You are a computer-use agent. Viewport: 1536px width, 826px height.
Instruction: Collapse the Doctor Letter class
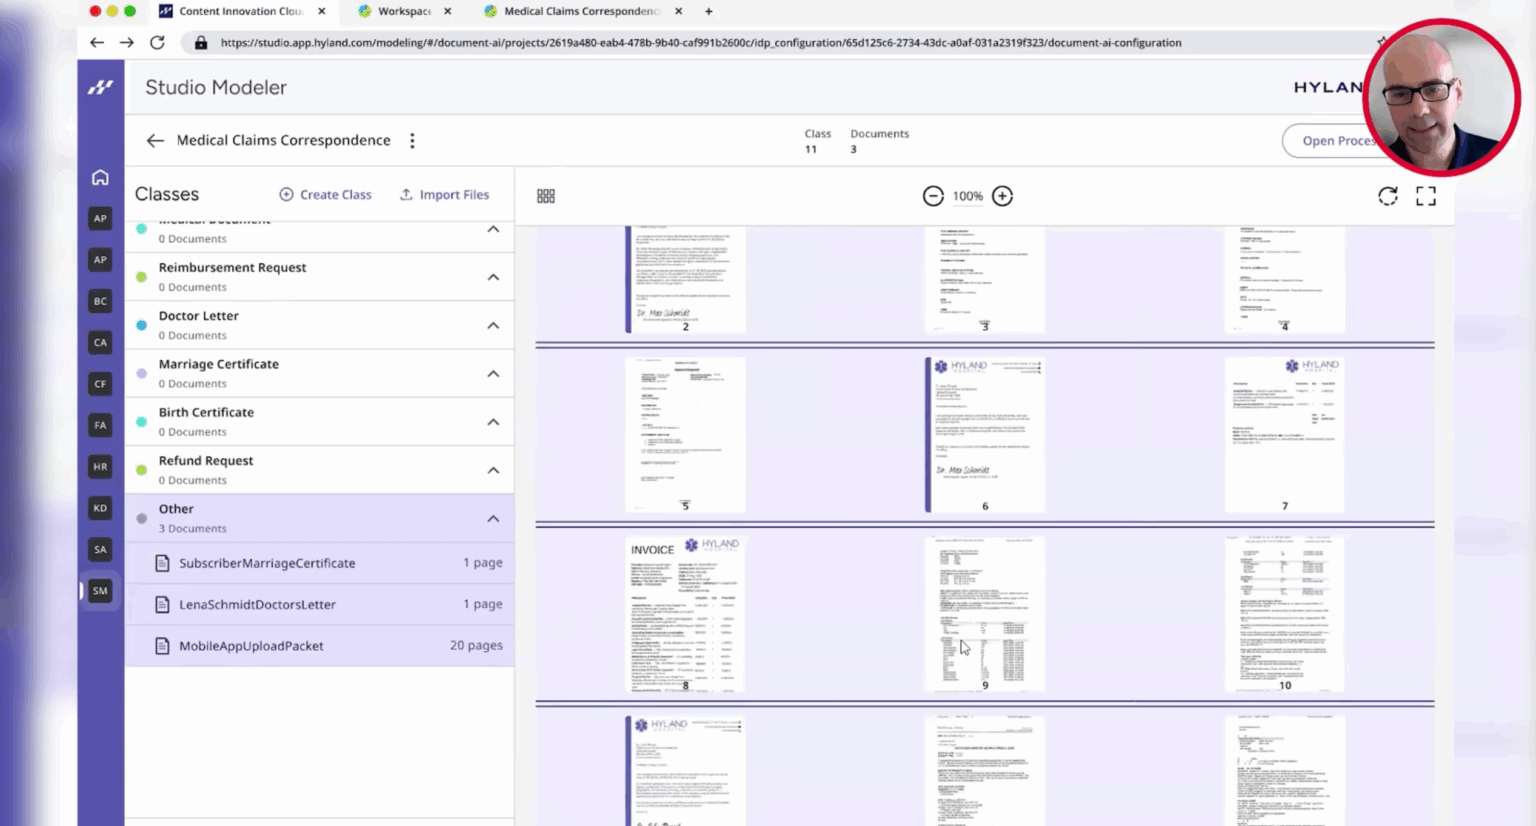[493, 325]
